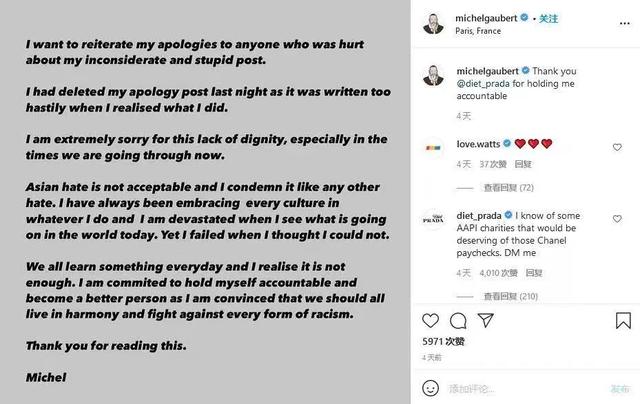Open love.watts profile avatar
The image size is (640, 404).
click(x=433, y=148)
